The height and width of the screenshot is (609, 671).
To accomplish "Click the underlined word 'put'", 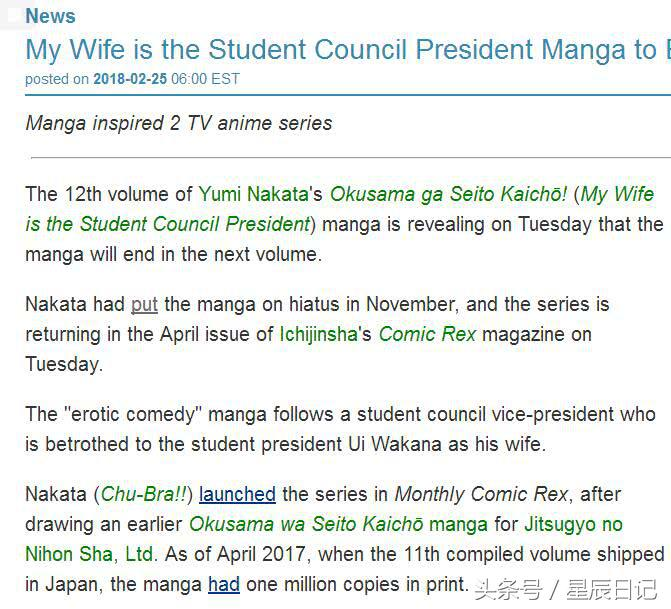I will click(144, 304).
